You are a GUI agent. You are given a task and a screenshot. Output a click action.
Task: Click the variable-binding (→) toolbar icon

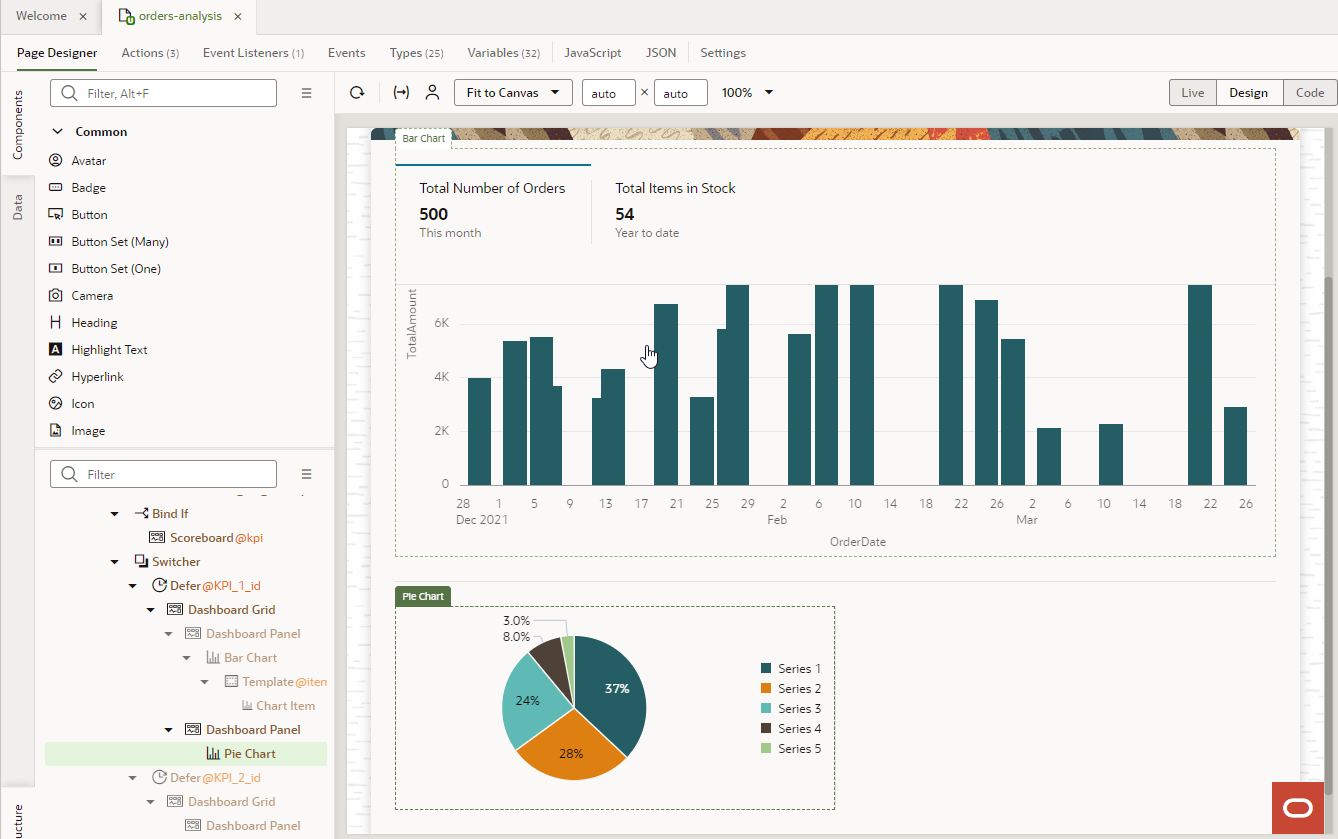point(401,92)
